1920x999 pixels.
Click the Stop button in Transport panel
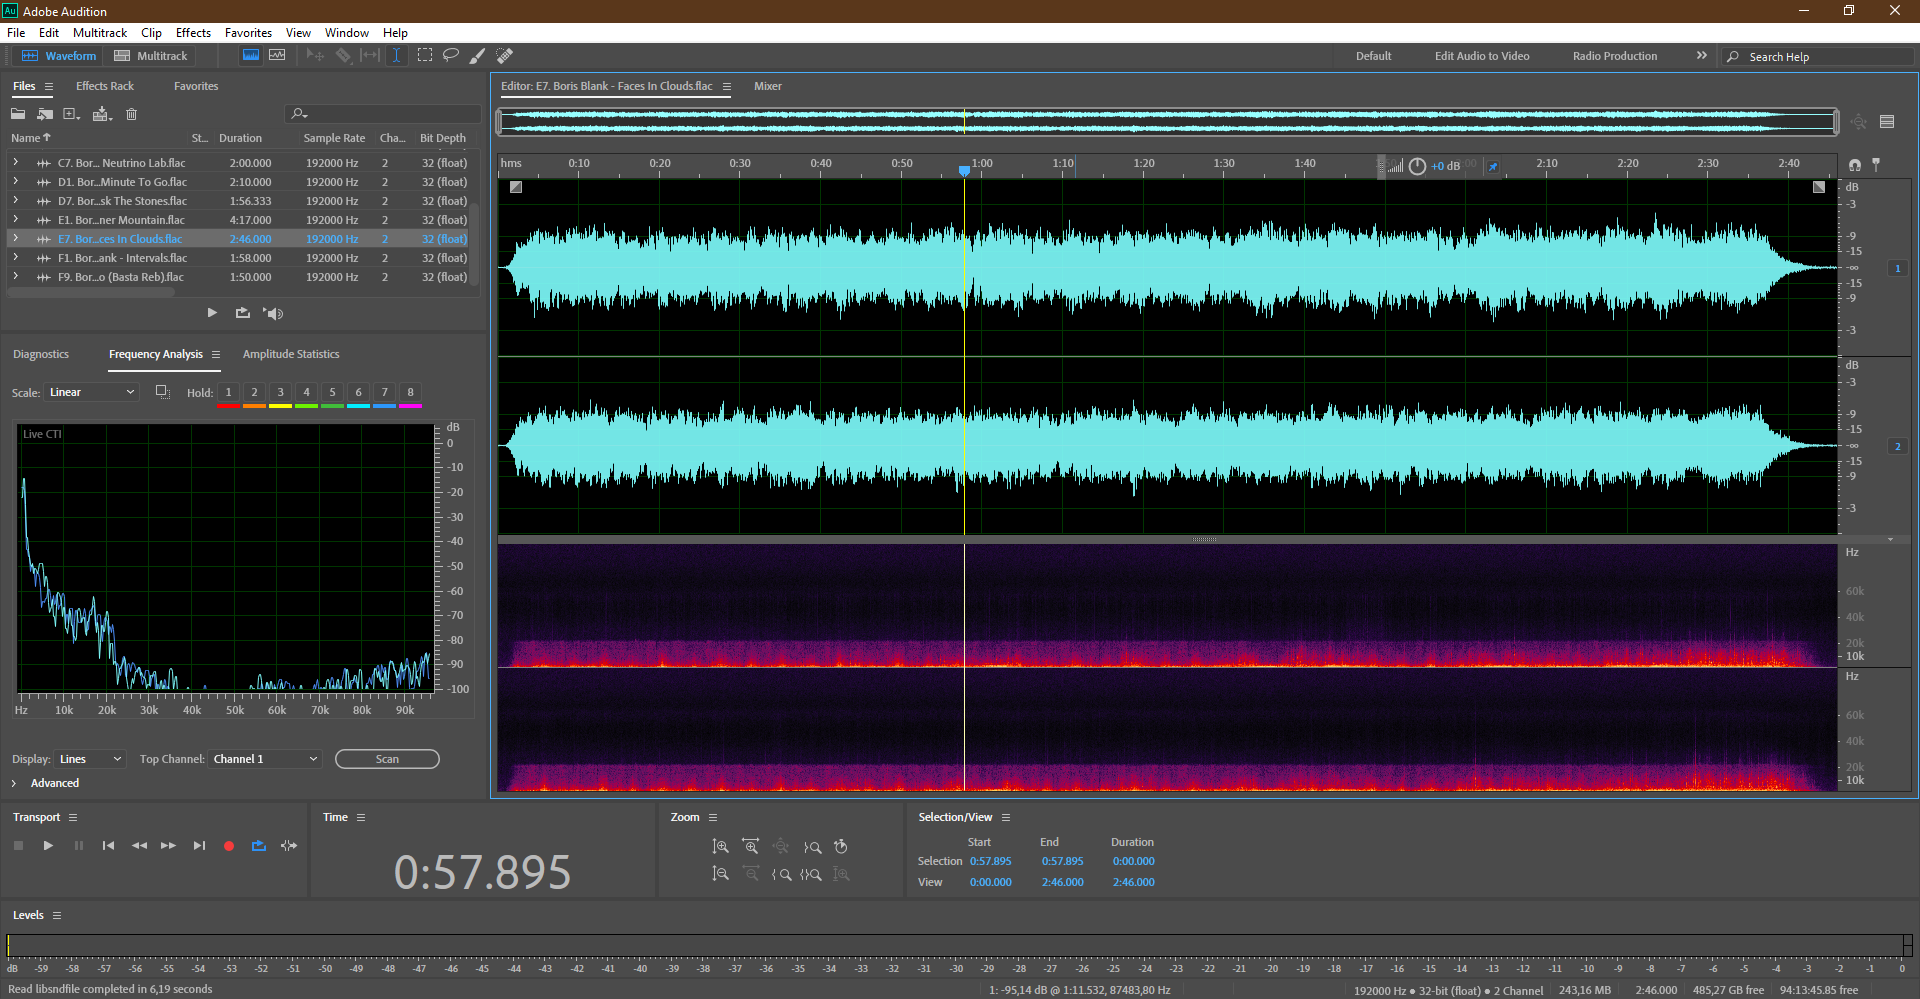coord(18,846)
